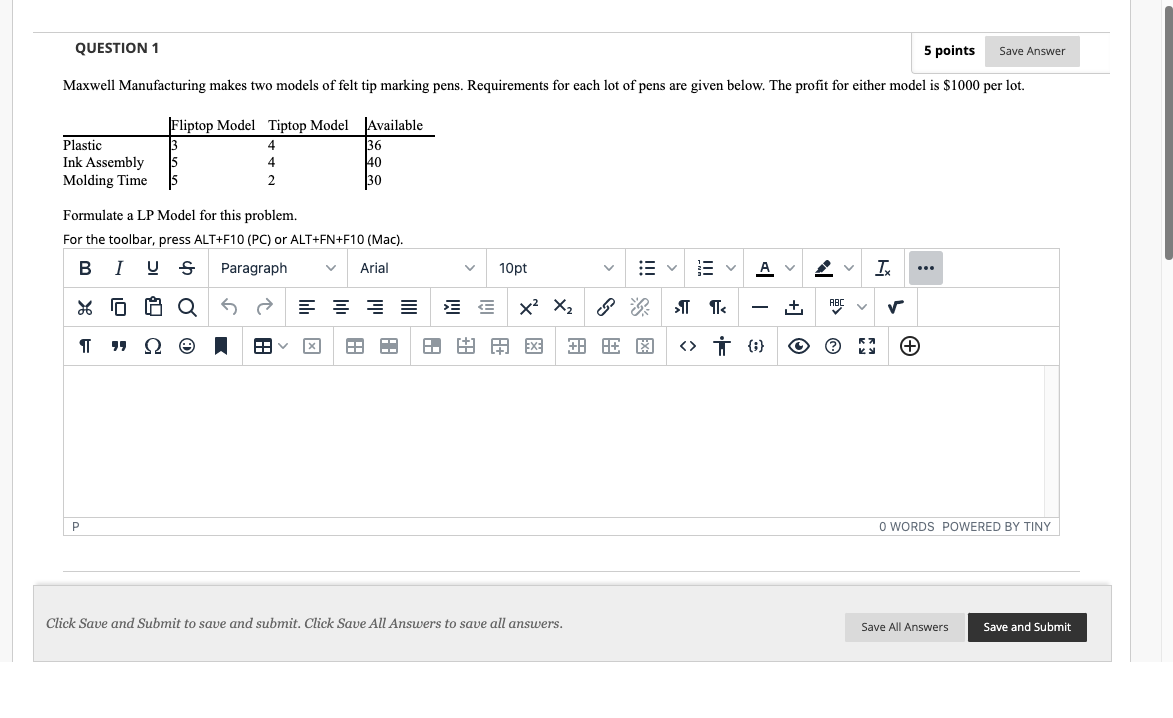This screenshot has width=1173, height=718.
Task: Collapse the toolbar with three-dots button
Action: point(925,268)
